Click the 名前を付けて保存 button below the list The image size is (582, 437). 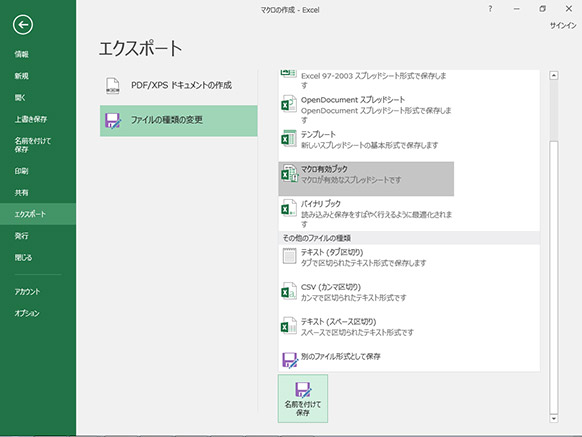tap(303, 398)
